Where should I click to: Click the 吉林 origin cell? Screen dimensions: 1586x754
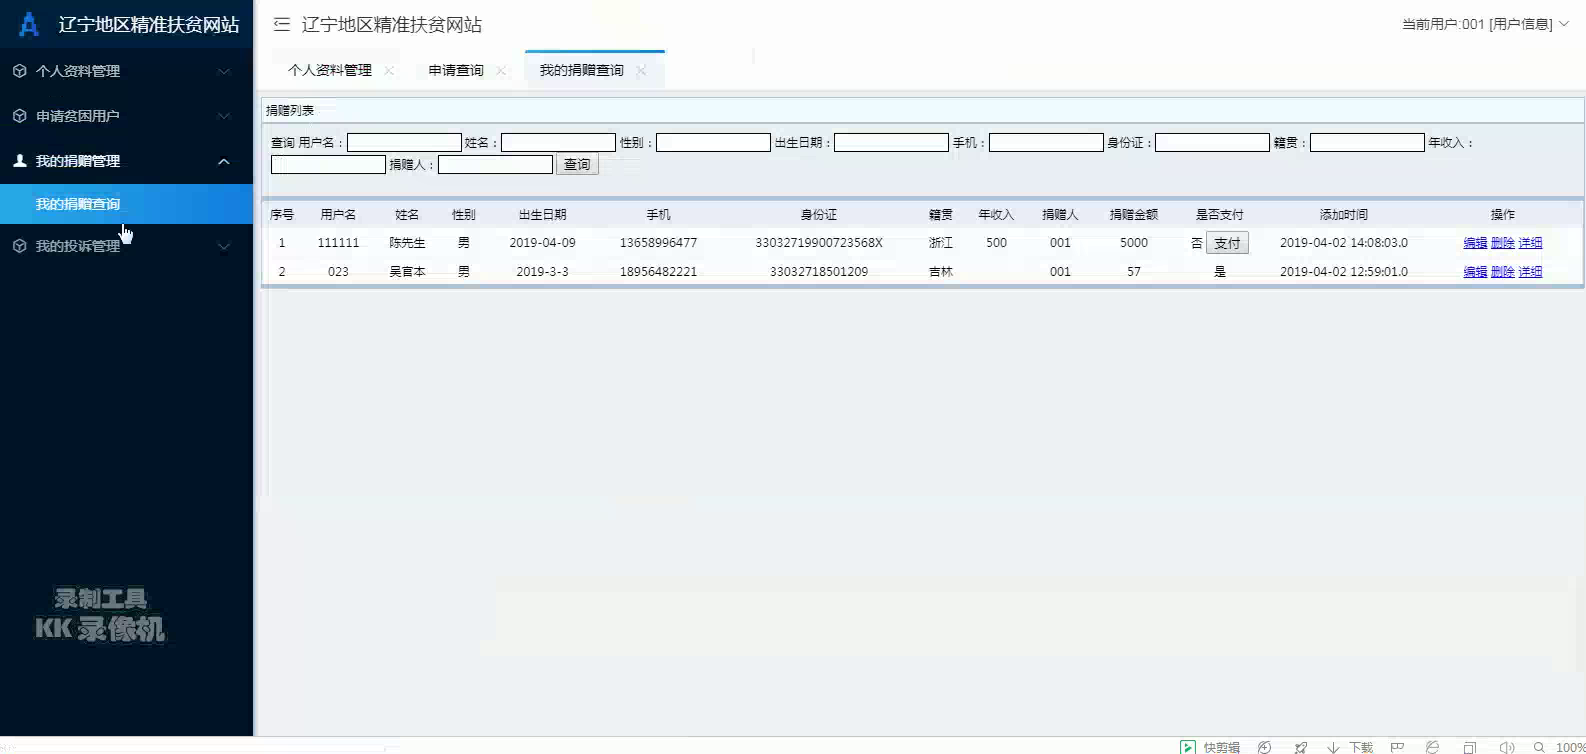pos(940,272)
